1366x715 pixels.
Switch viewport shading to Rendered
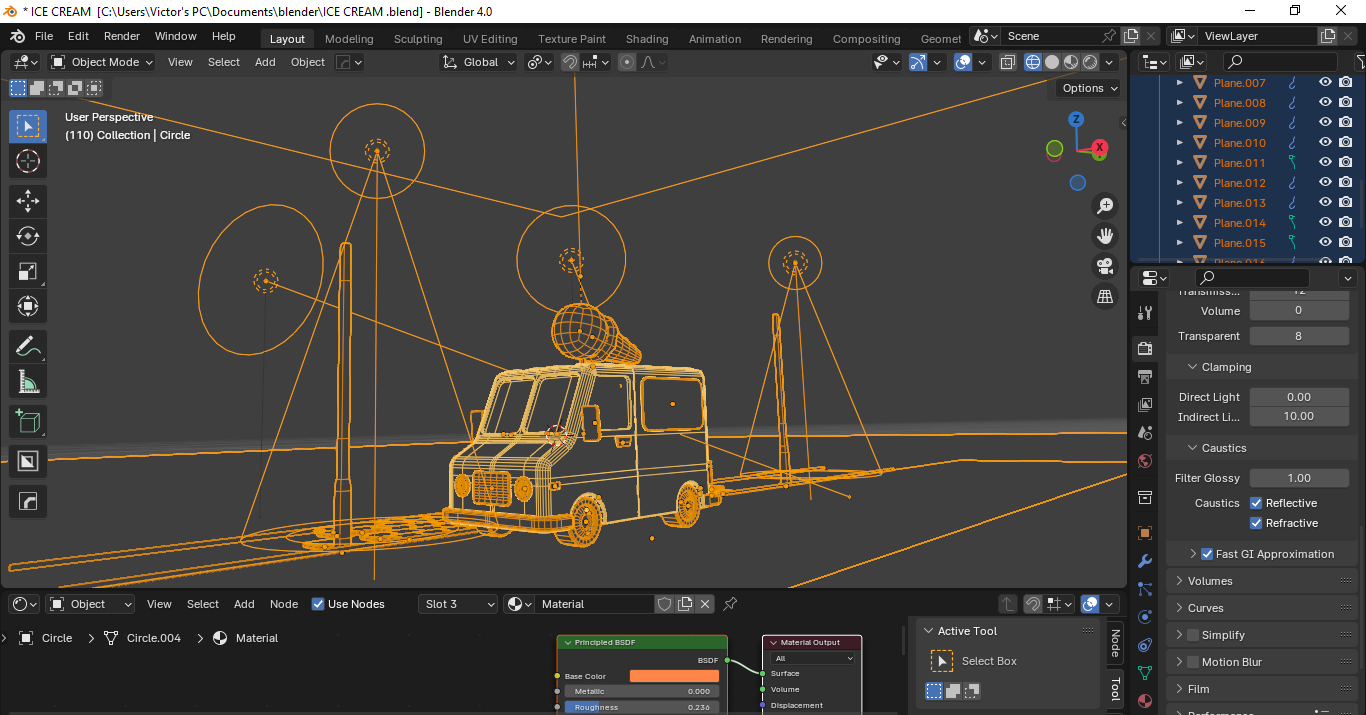tap(1090, 62)
